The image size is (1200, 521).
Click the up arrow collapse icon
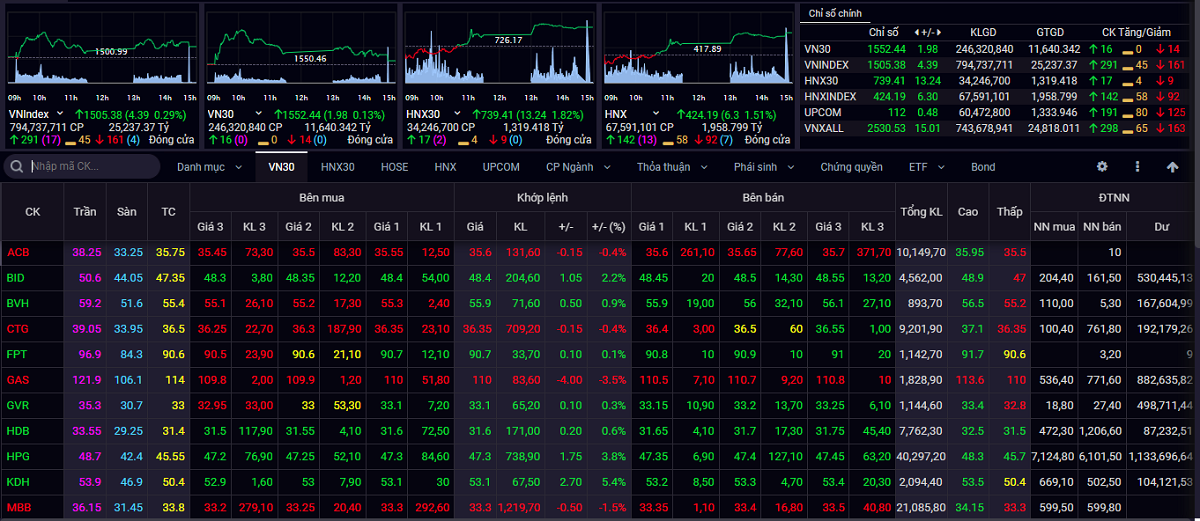[1172, 167]
